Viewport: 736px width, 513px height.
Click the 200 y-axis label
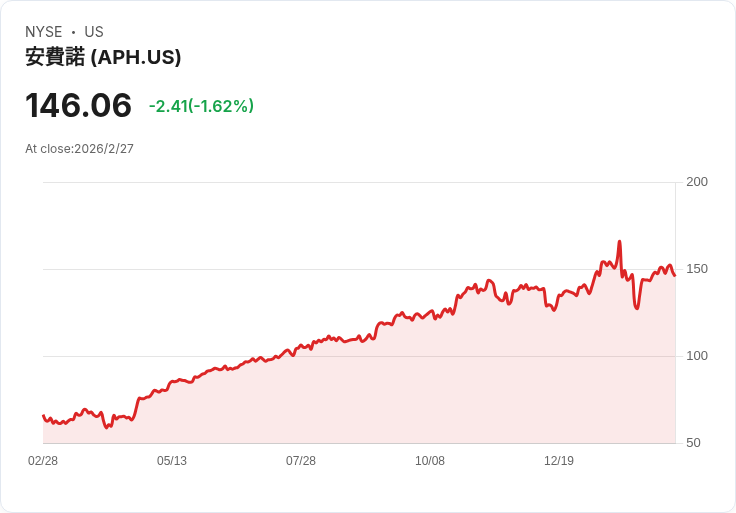point(697,182)
